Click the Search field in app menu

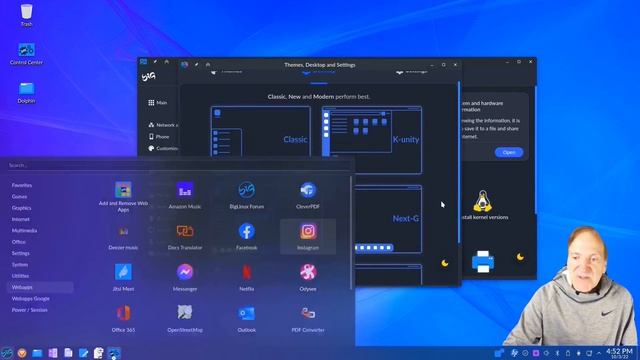tap(178, 165)
